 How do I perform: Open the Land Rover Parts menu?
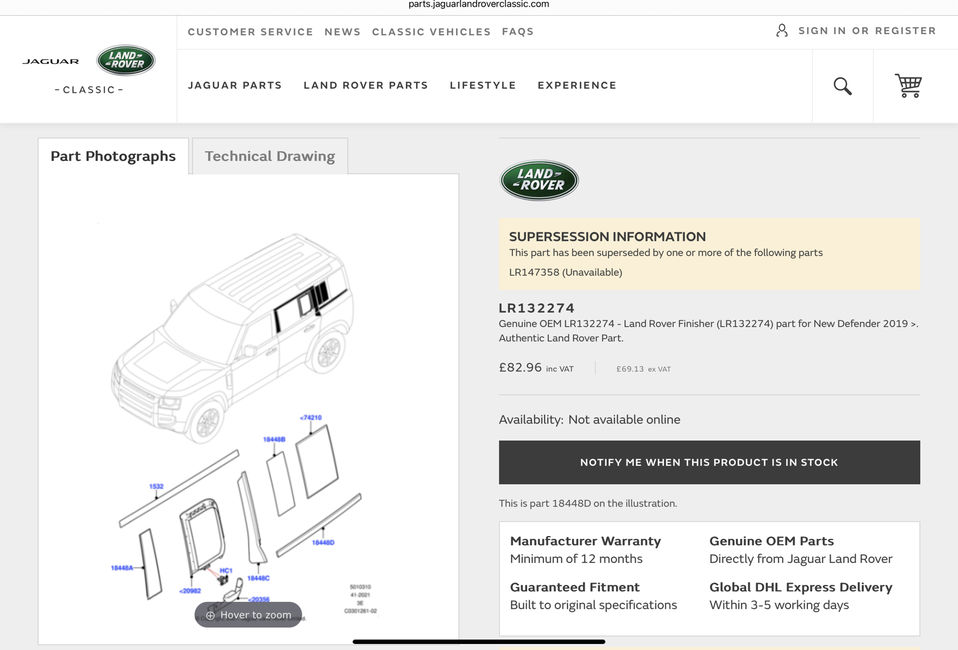point(365,86)
